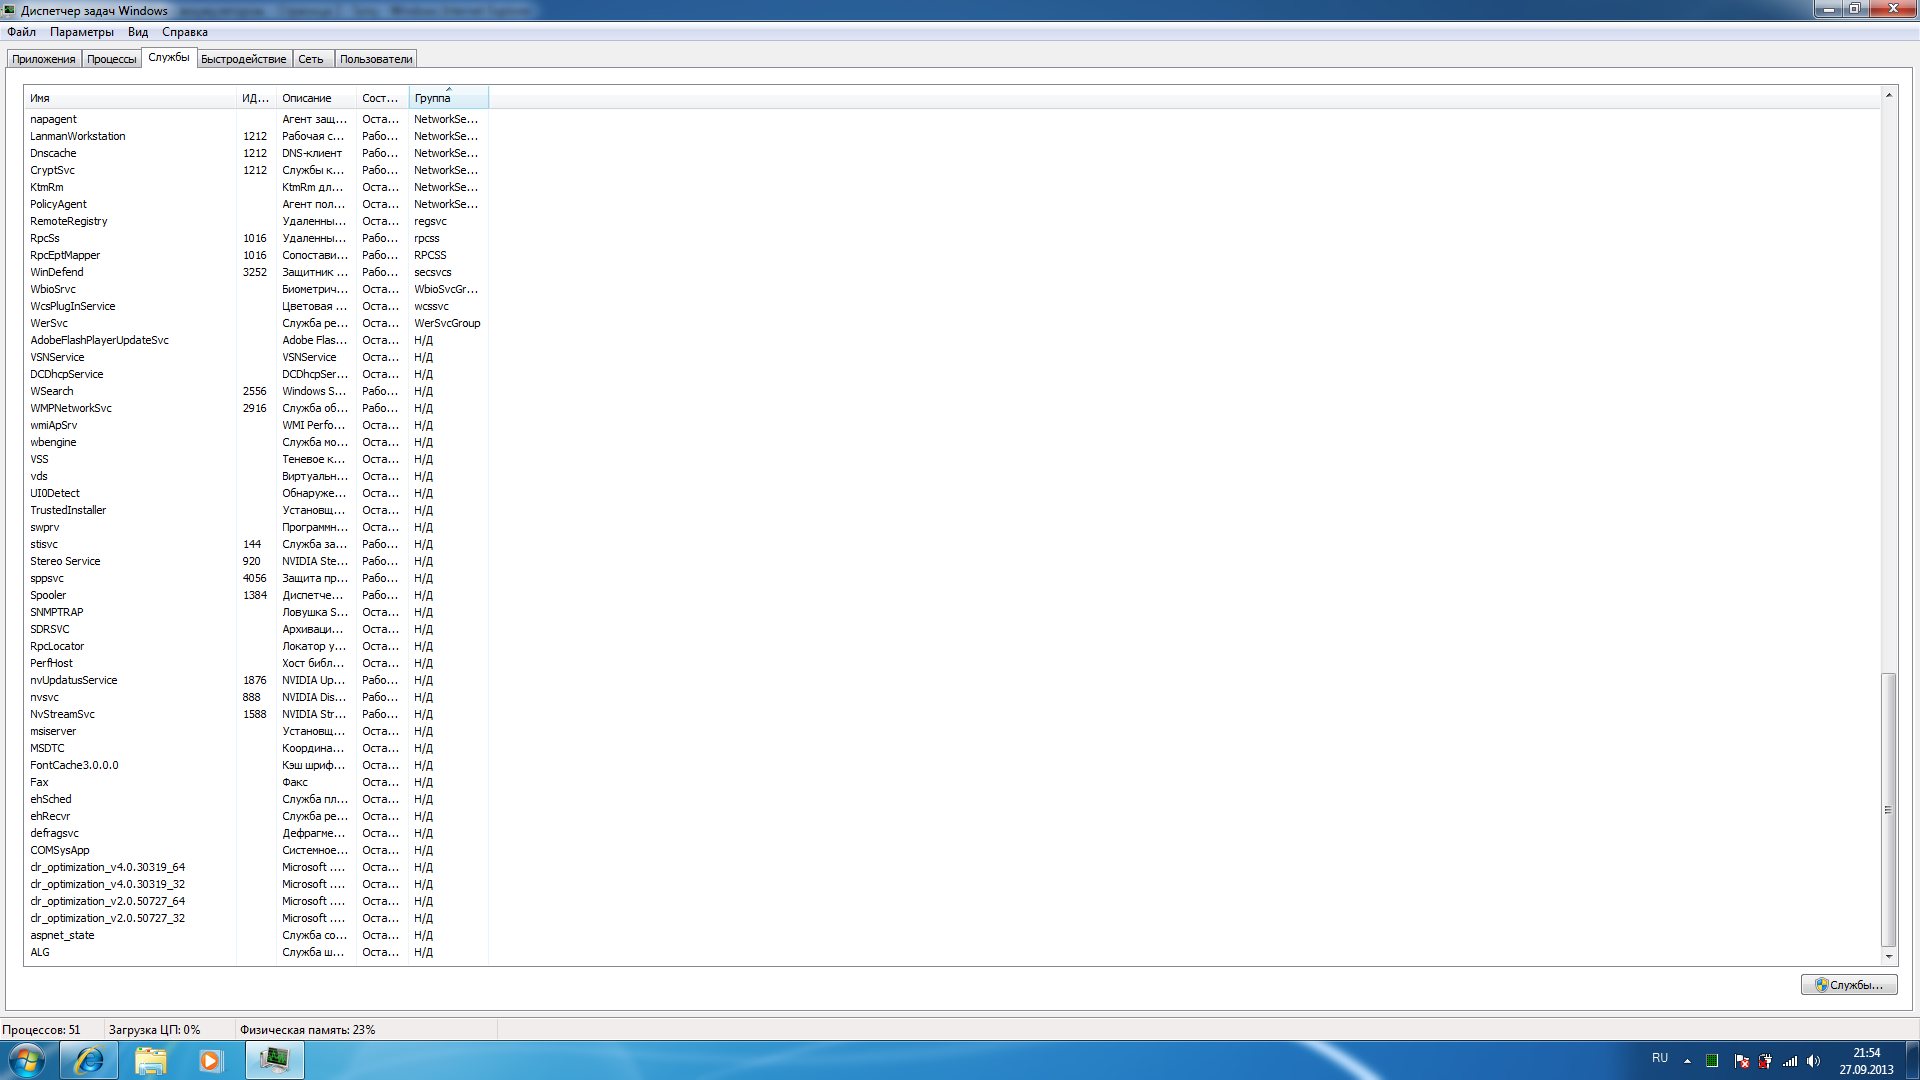Open the Windows Explorer folder icon
The image size is (1920, 1080).
click(x=150, y=1059)
